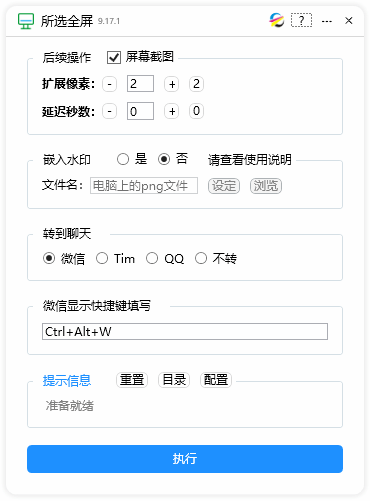This screenshot has width=370, height=501.
Task: Open the colorful swirl logo icon
Action: (x=277, y=20)
